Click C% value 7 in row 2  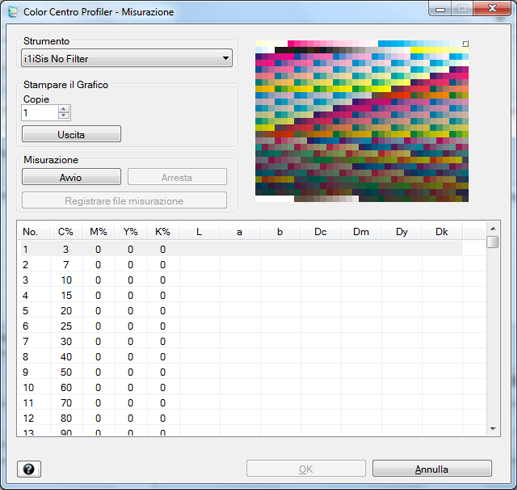coord(66,265)
